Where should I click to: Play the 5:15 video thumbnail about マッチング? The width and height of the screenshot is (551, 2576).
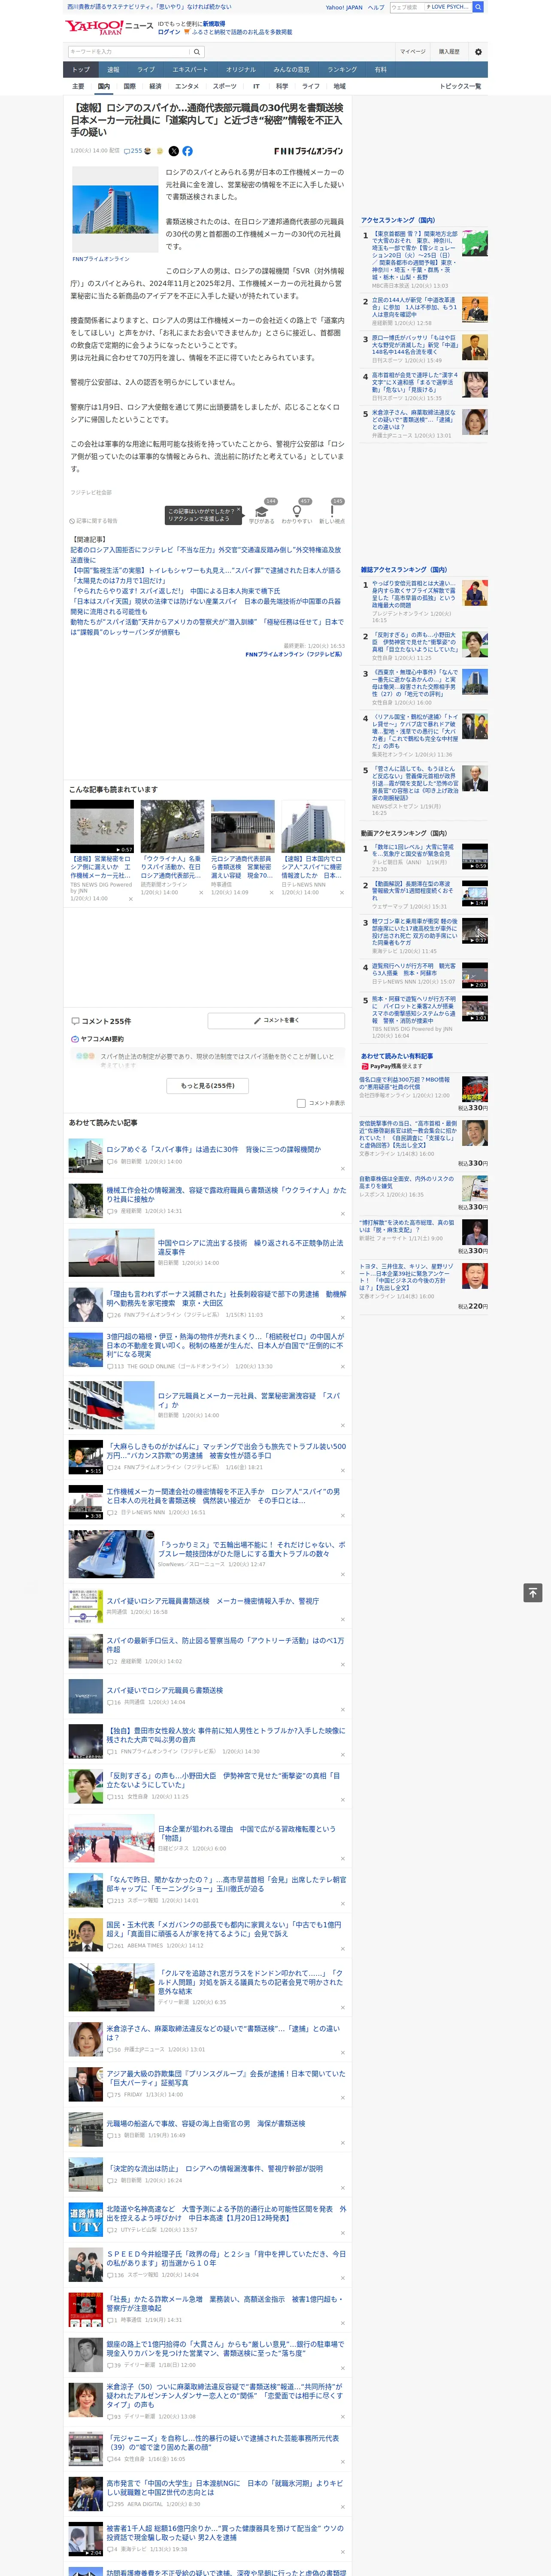86,1457
